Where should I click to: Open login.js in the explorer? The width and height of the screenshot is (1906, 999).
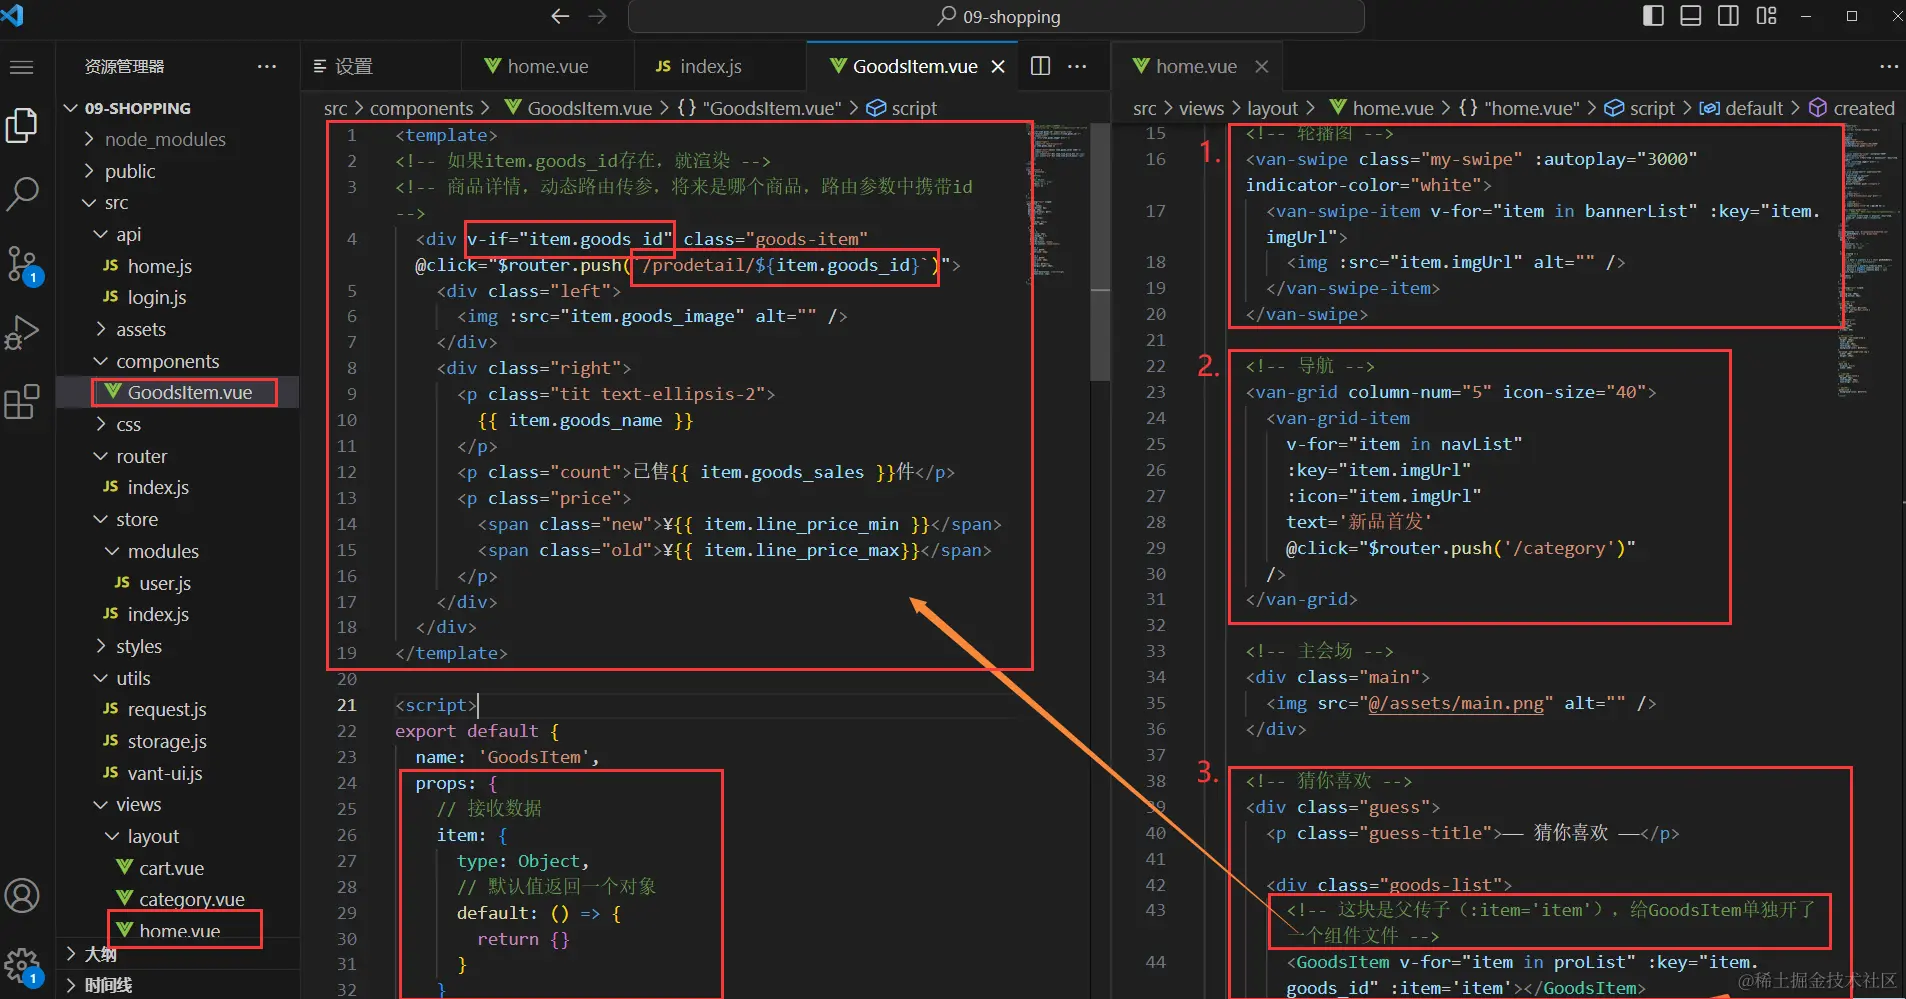[178, 297]
